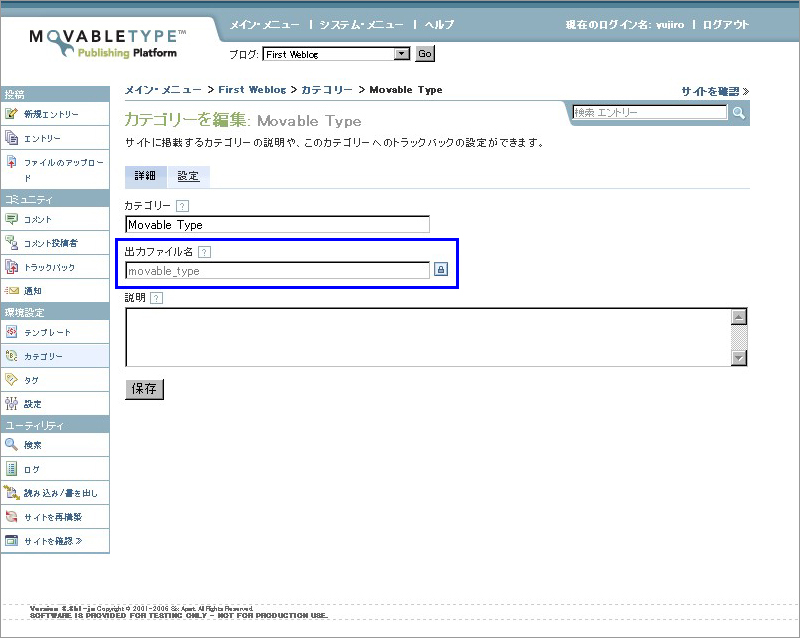Click the new entry (新規エントリー) sidebar icon
800x638 pixels.
[x=12, y=114]
